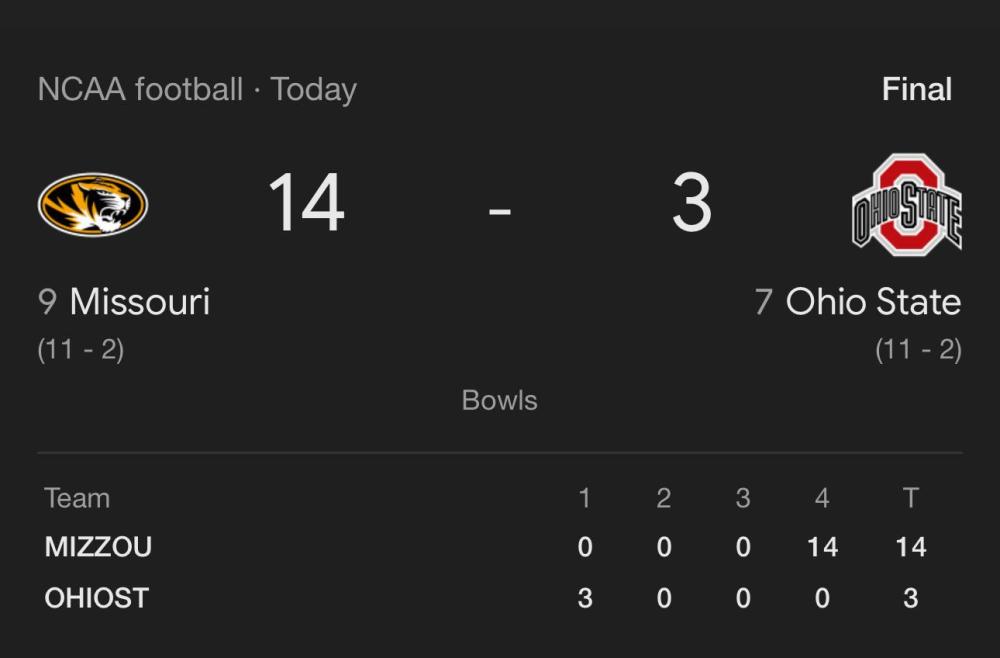Click the NCAA football header text
The height and width of the screenshot is (658, 1000).
tap(140, 89)
